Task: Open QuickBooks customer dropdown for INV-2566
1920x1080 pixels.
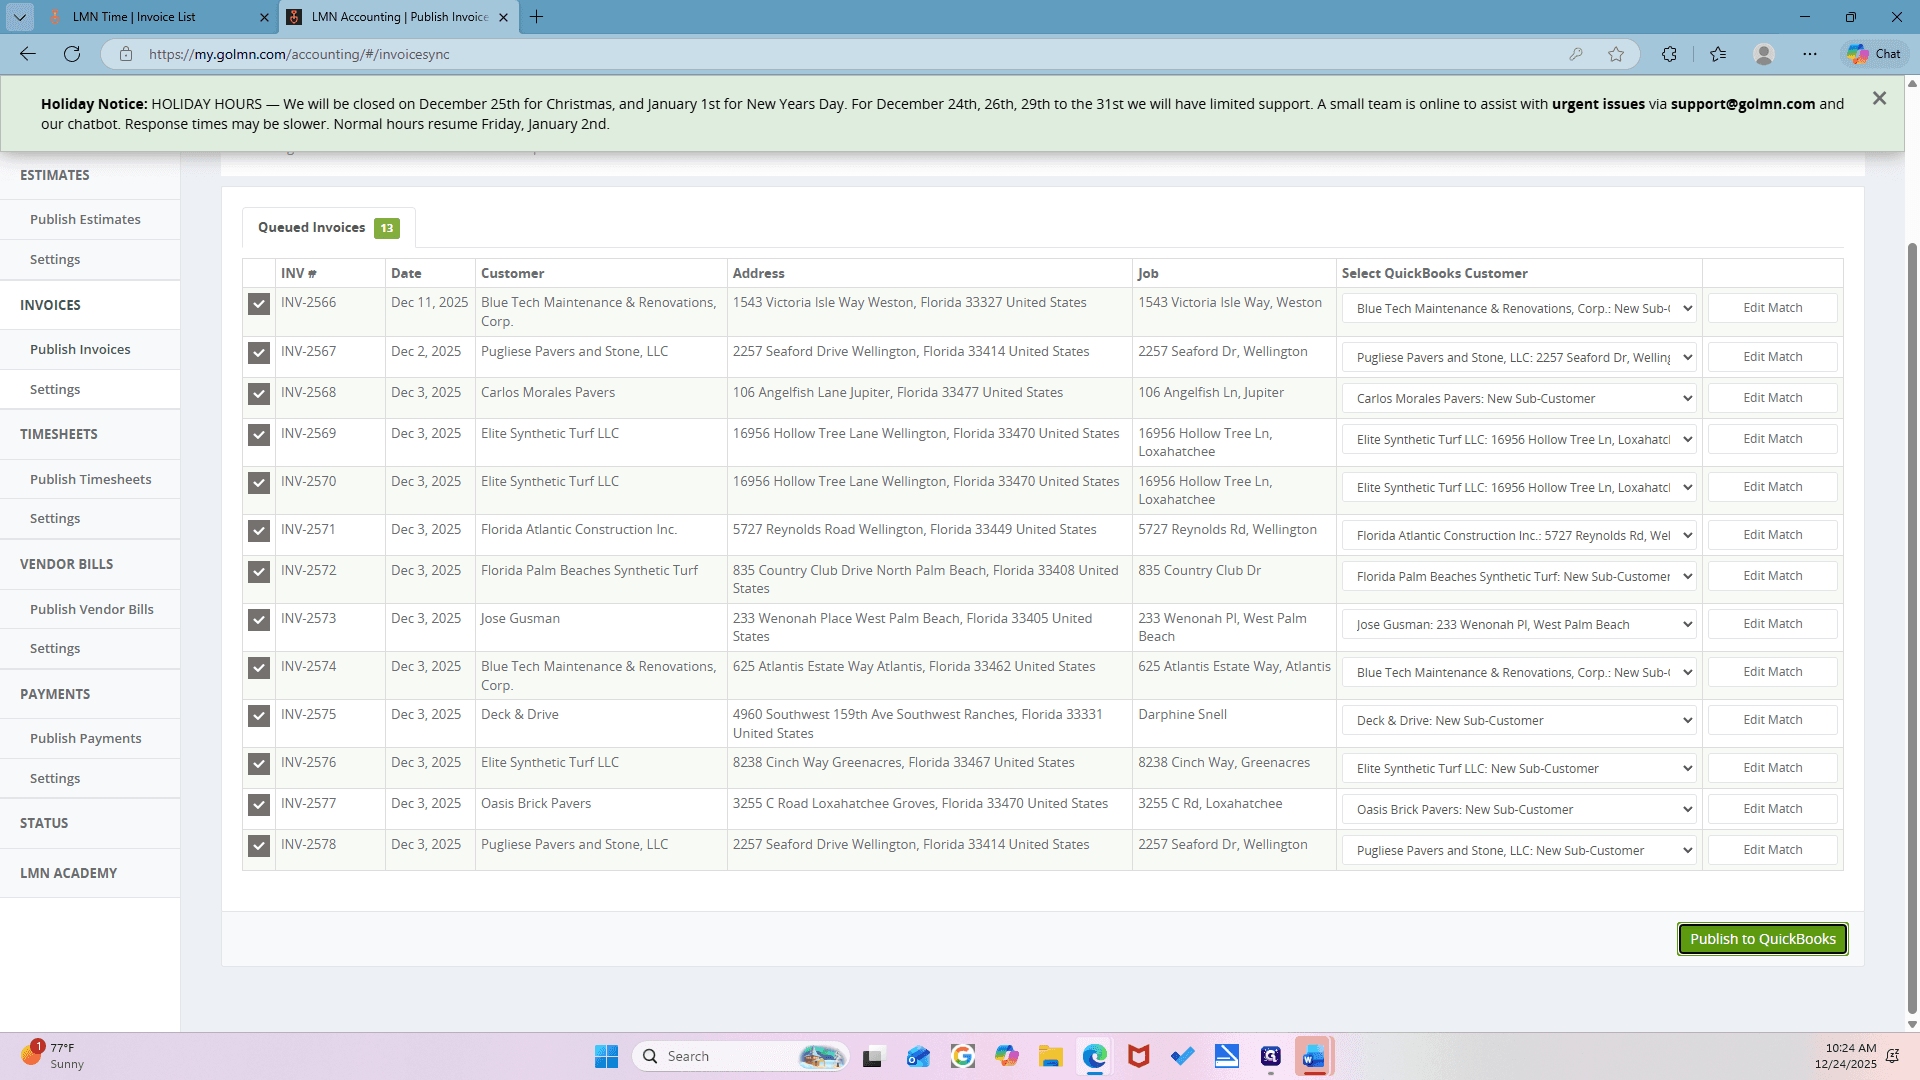Action: 1519,308
